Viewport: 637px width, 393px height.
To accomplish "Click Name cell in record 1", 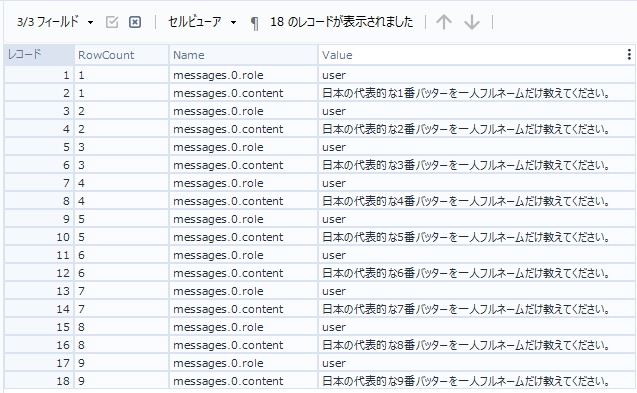I will (x=243, y=75).
